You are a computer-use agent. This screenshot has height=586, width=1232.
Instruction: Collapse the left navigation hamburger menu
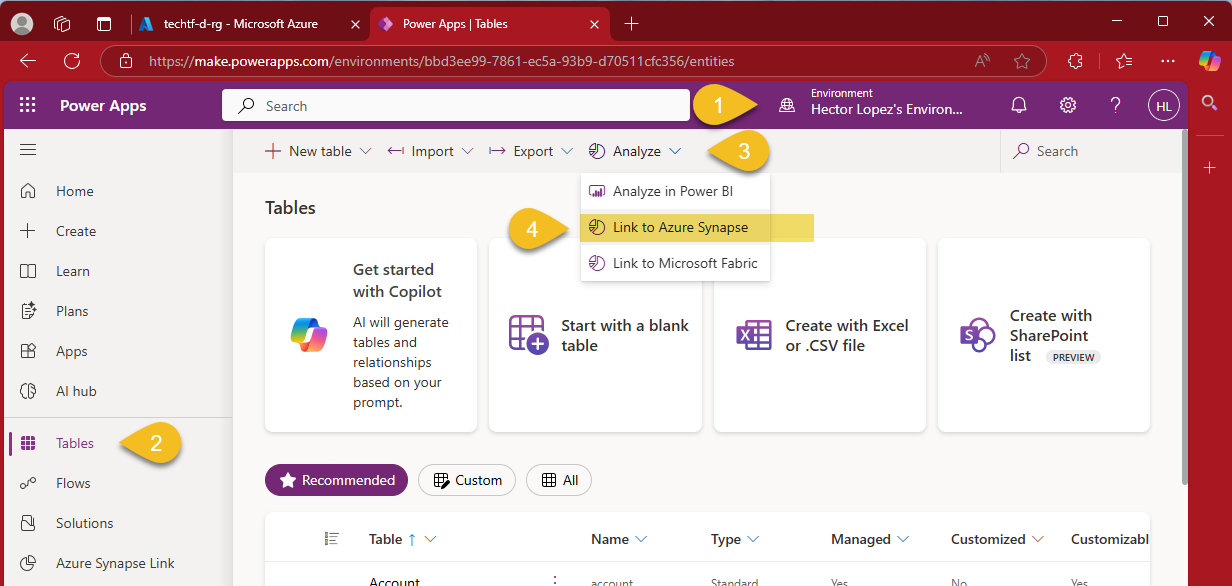[28, 150]
